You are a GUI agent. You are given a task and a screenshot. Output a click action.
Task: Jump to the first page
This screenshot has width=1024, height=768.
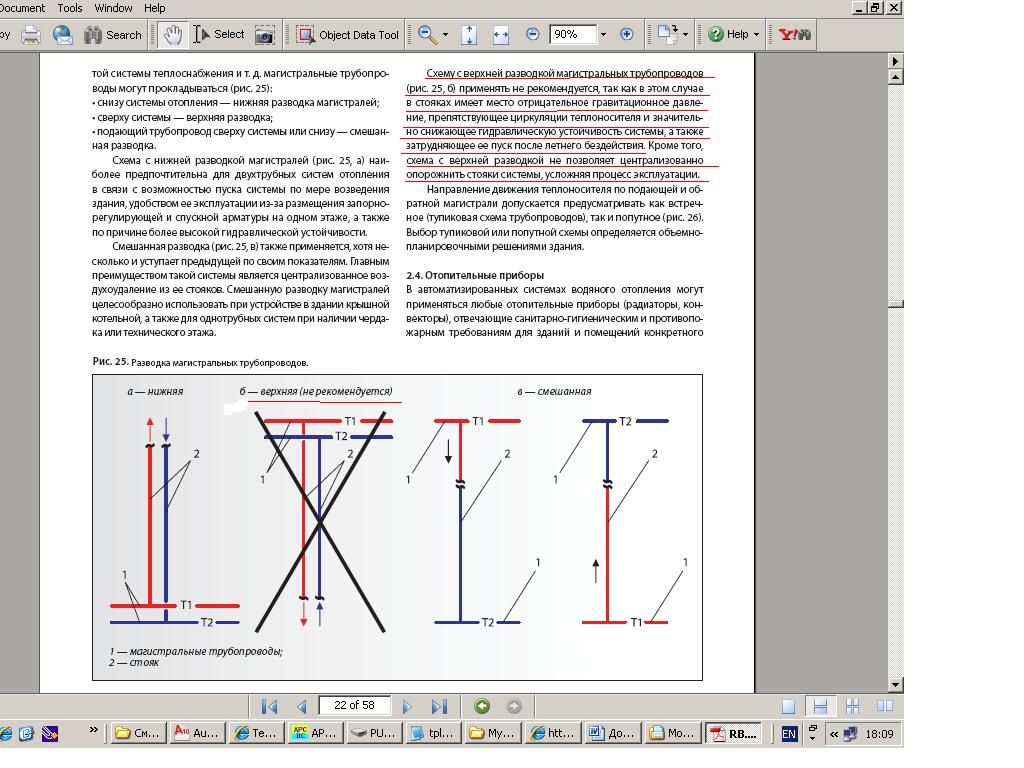tap(269, 706)
